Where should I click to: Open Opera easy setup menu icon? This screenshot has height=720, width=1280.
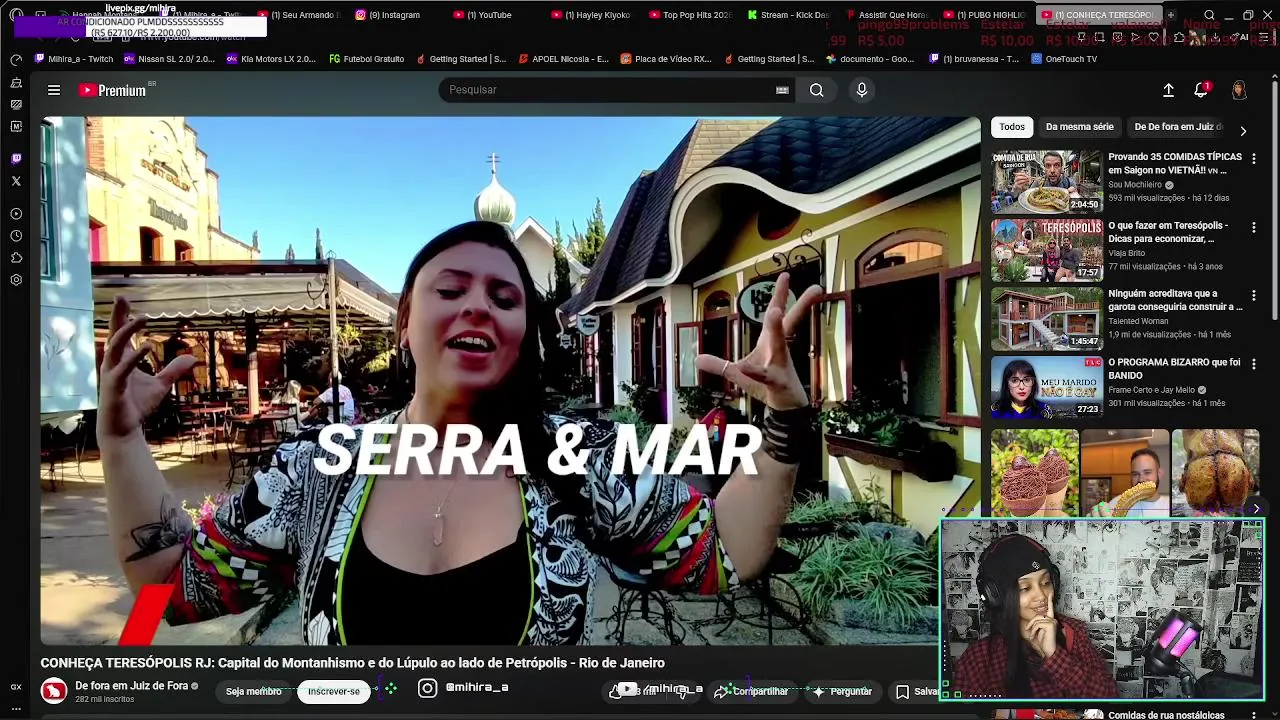(1265, 37)
